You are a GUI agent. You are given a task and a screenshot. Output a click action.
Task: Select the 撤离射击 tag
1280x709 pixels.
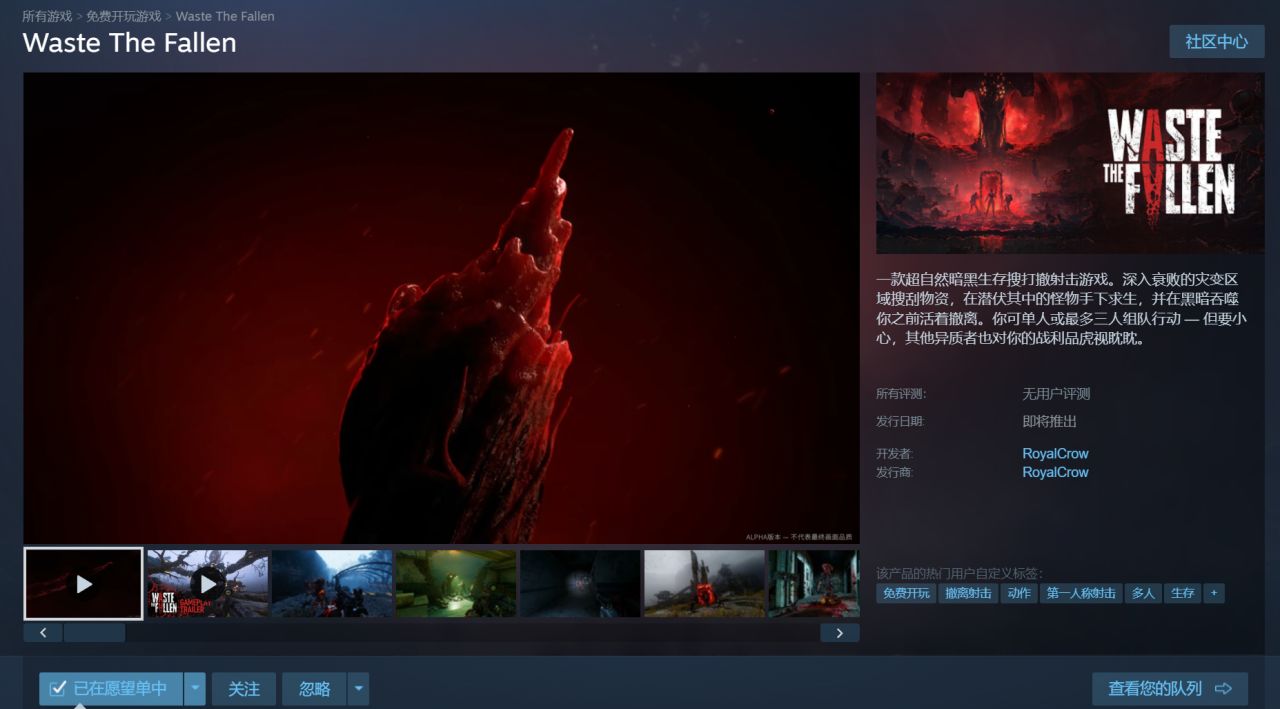coord(968,593)
